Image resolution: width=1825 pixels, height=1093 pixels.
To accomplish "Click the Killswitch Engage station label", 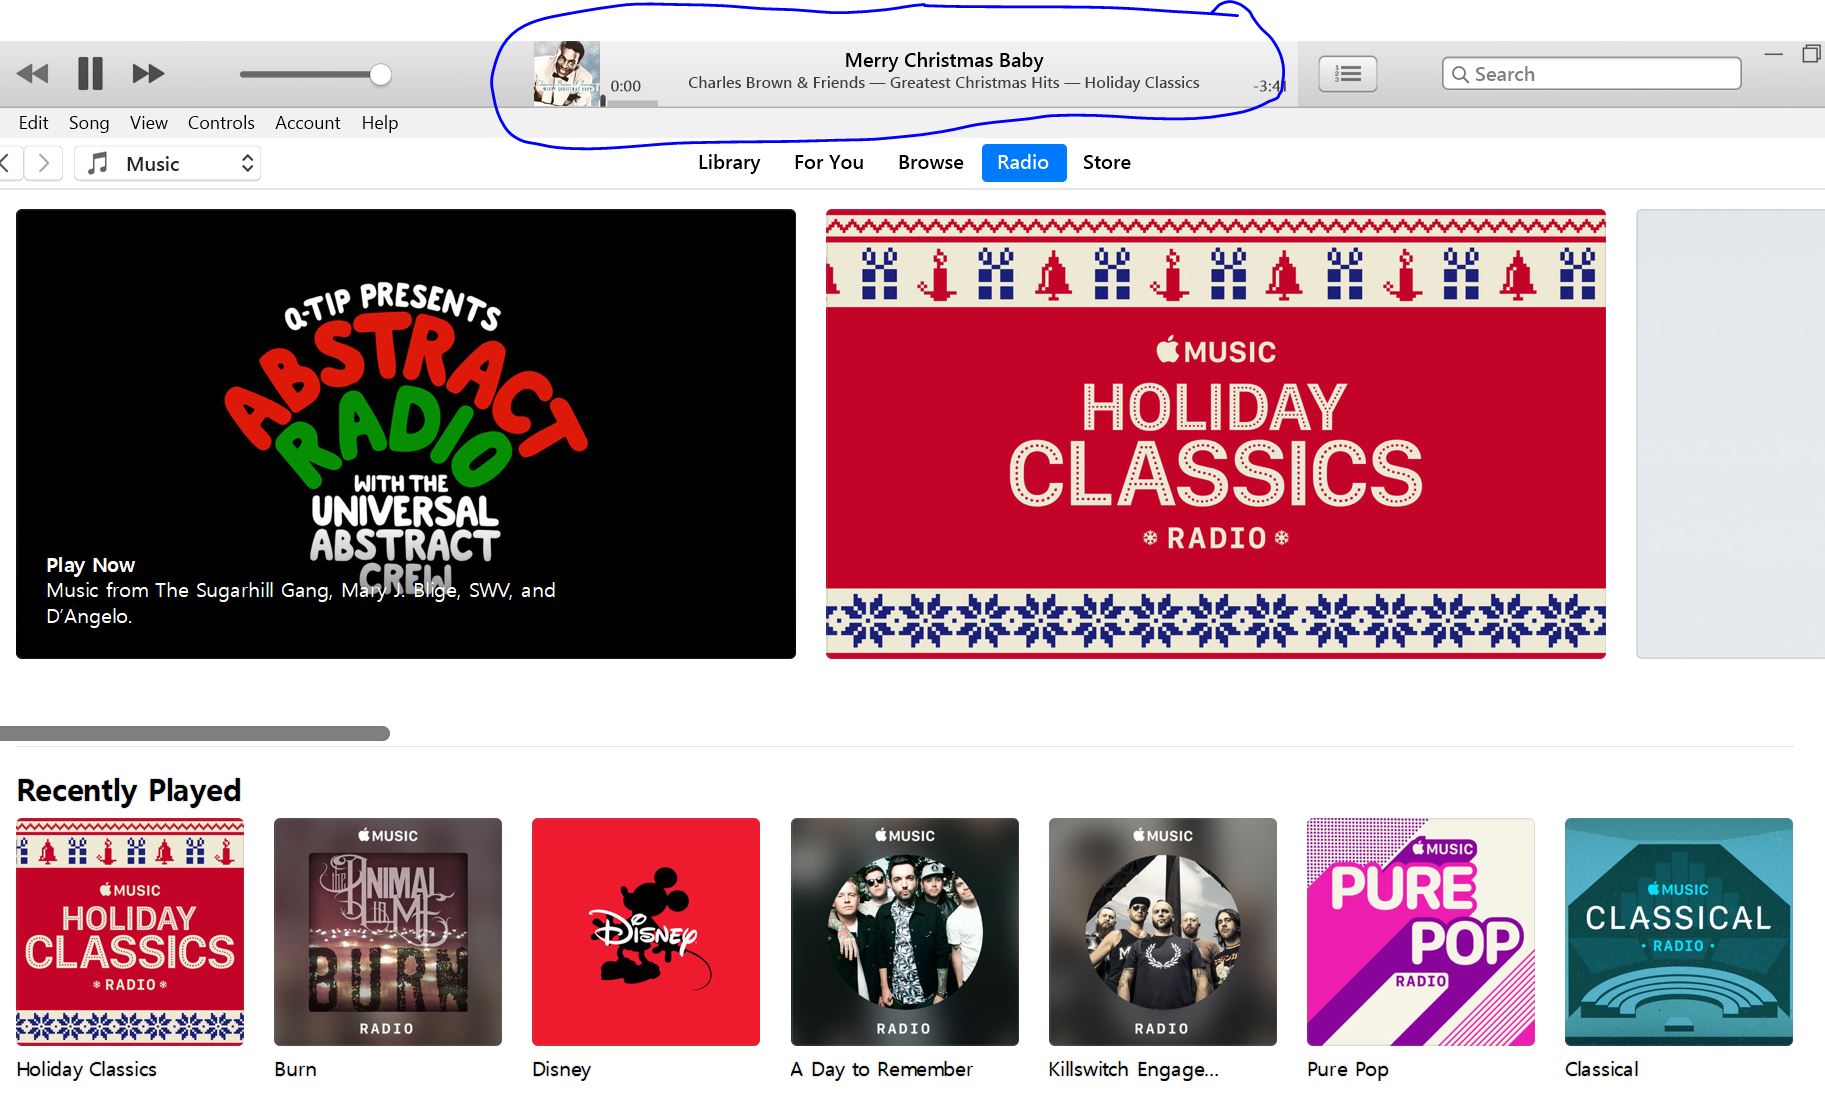I will tap(1134, 1069).
